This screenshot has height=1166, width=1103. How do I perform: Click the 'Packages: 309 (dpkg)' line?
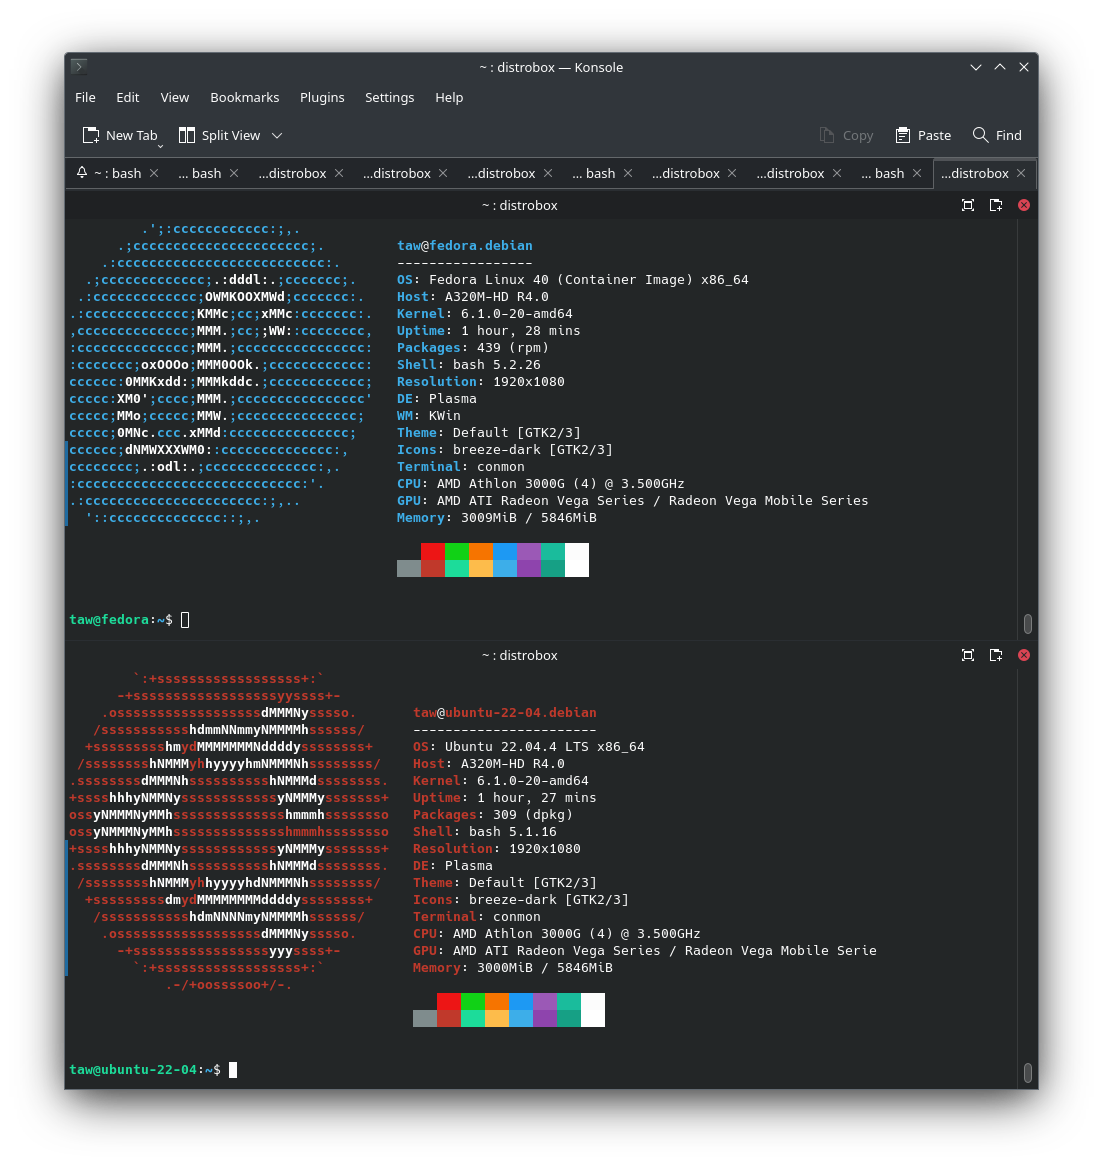tap(493, 814)
